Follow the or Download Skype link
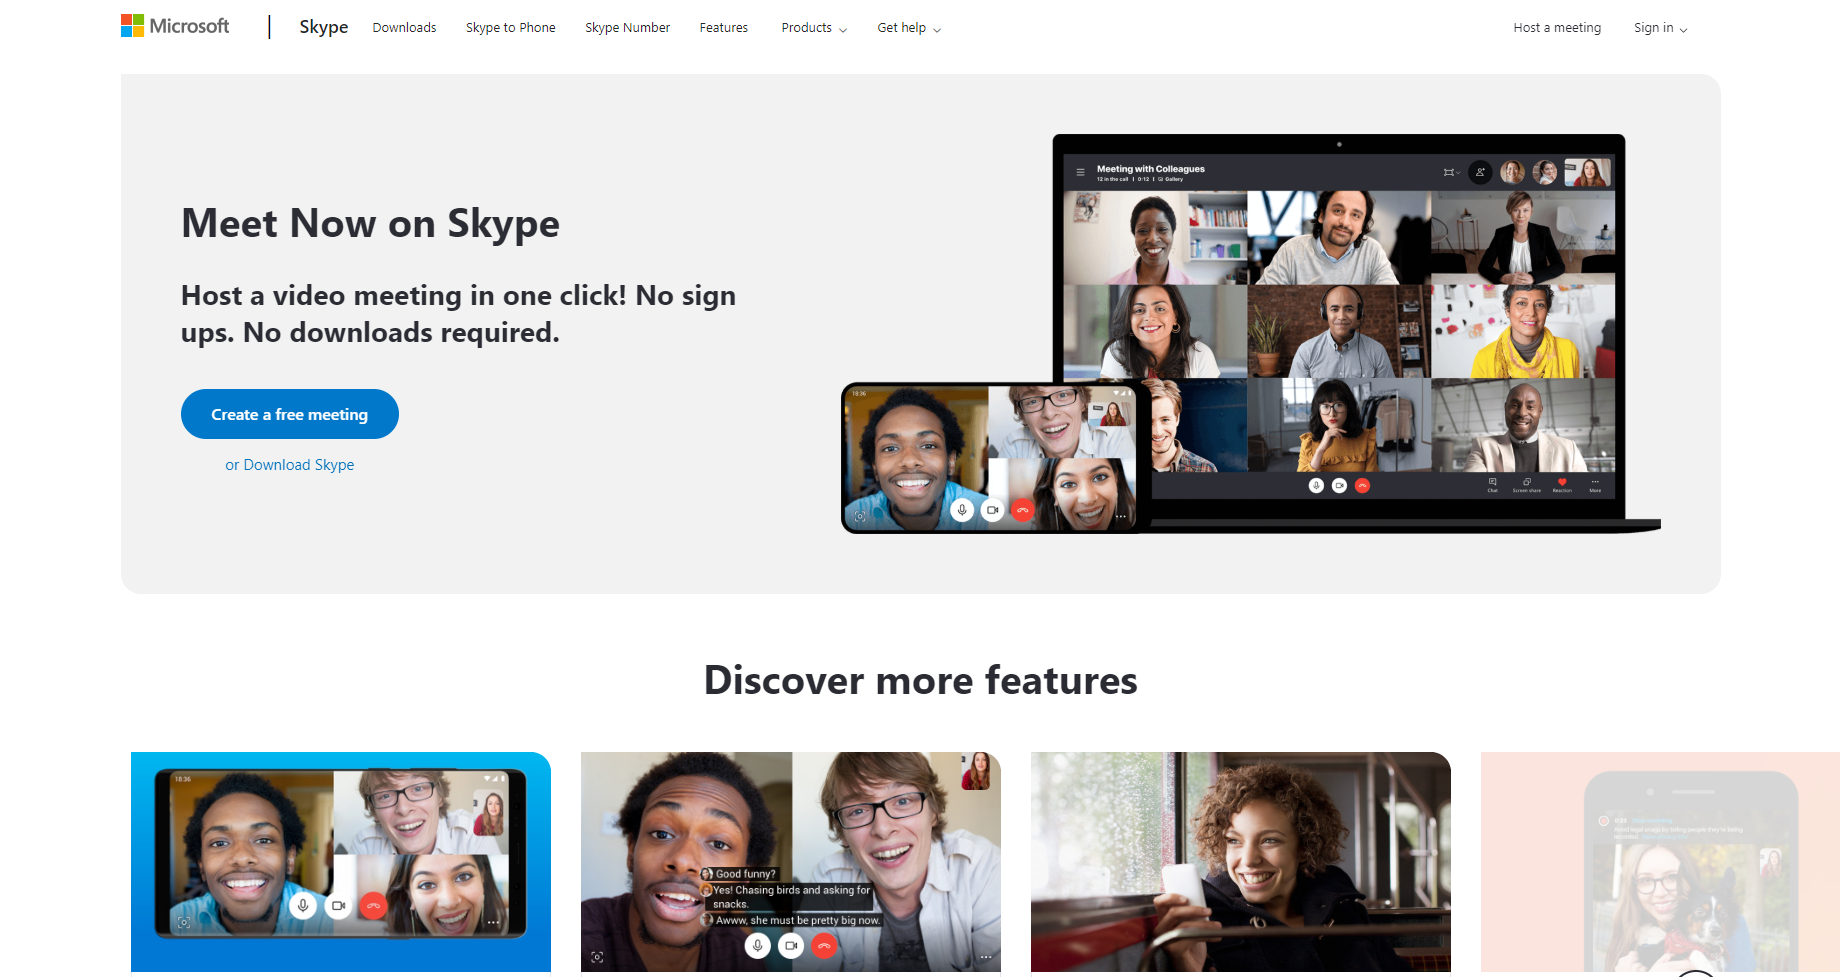 (x=290, y=465)
